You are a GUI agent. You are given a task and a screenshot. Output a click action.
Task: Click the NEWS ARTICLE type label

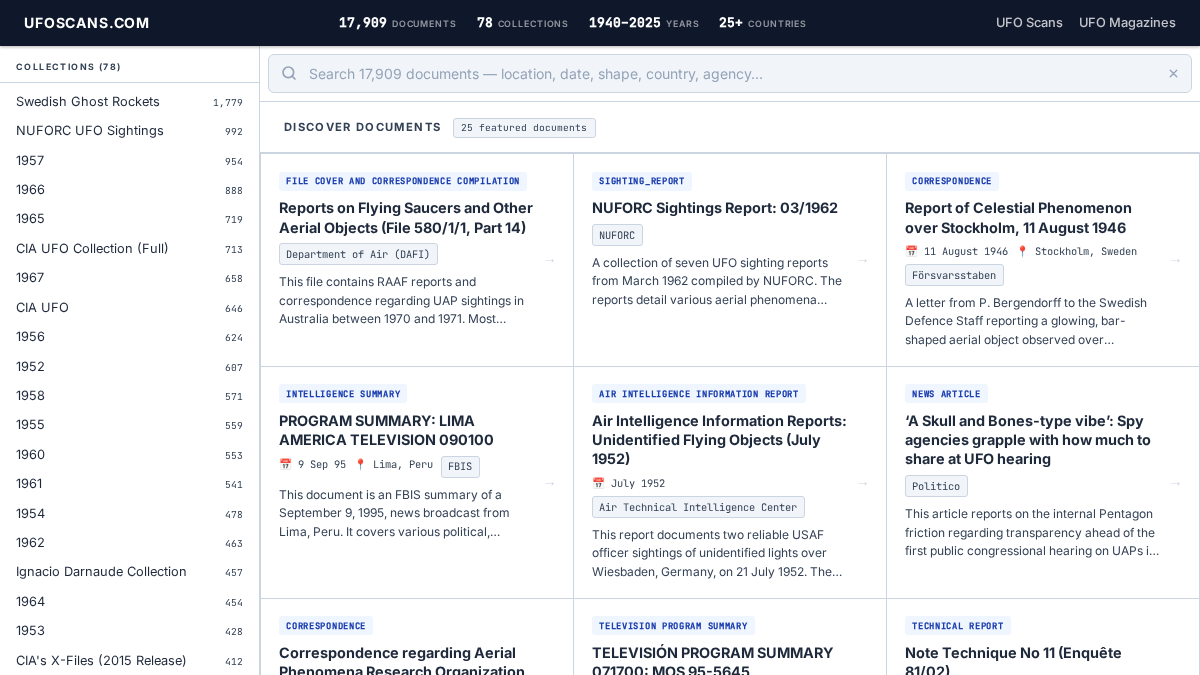click(x=946, y=394)
